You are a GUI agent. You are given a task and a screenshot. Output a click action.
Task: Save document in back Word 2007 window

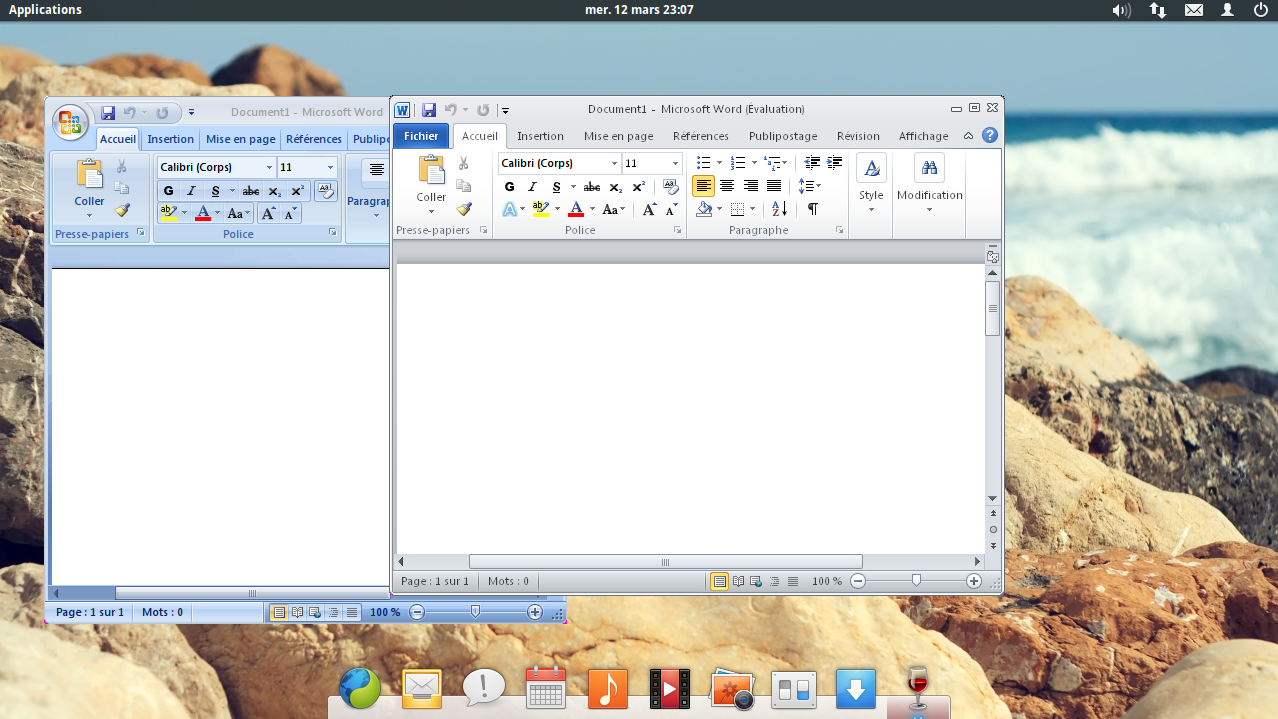coord(108,113)
